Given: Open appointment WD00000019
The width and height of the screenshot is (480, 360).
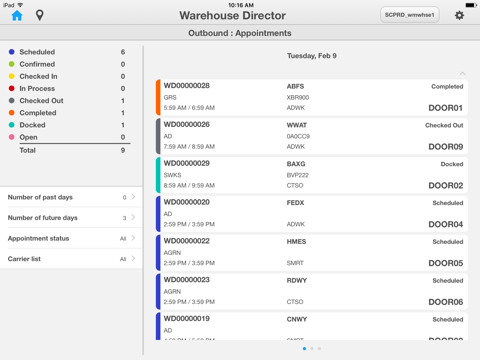Looking at the screenshot, I should click(x=312, y=326).
